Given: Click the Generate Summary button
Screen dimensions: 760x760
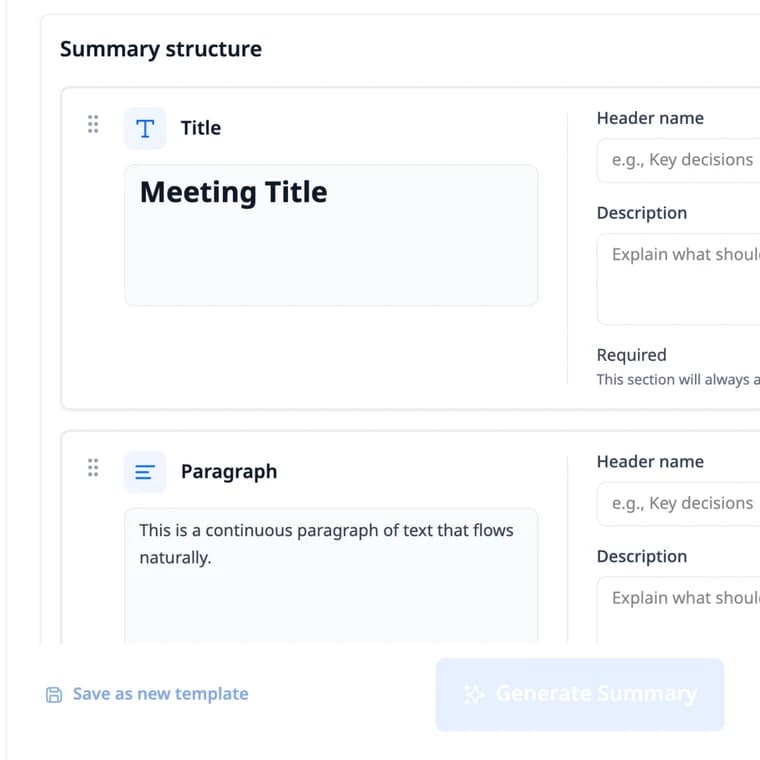Looking at the screenshot, I should (580, 694).
